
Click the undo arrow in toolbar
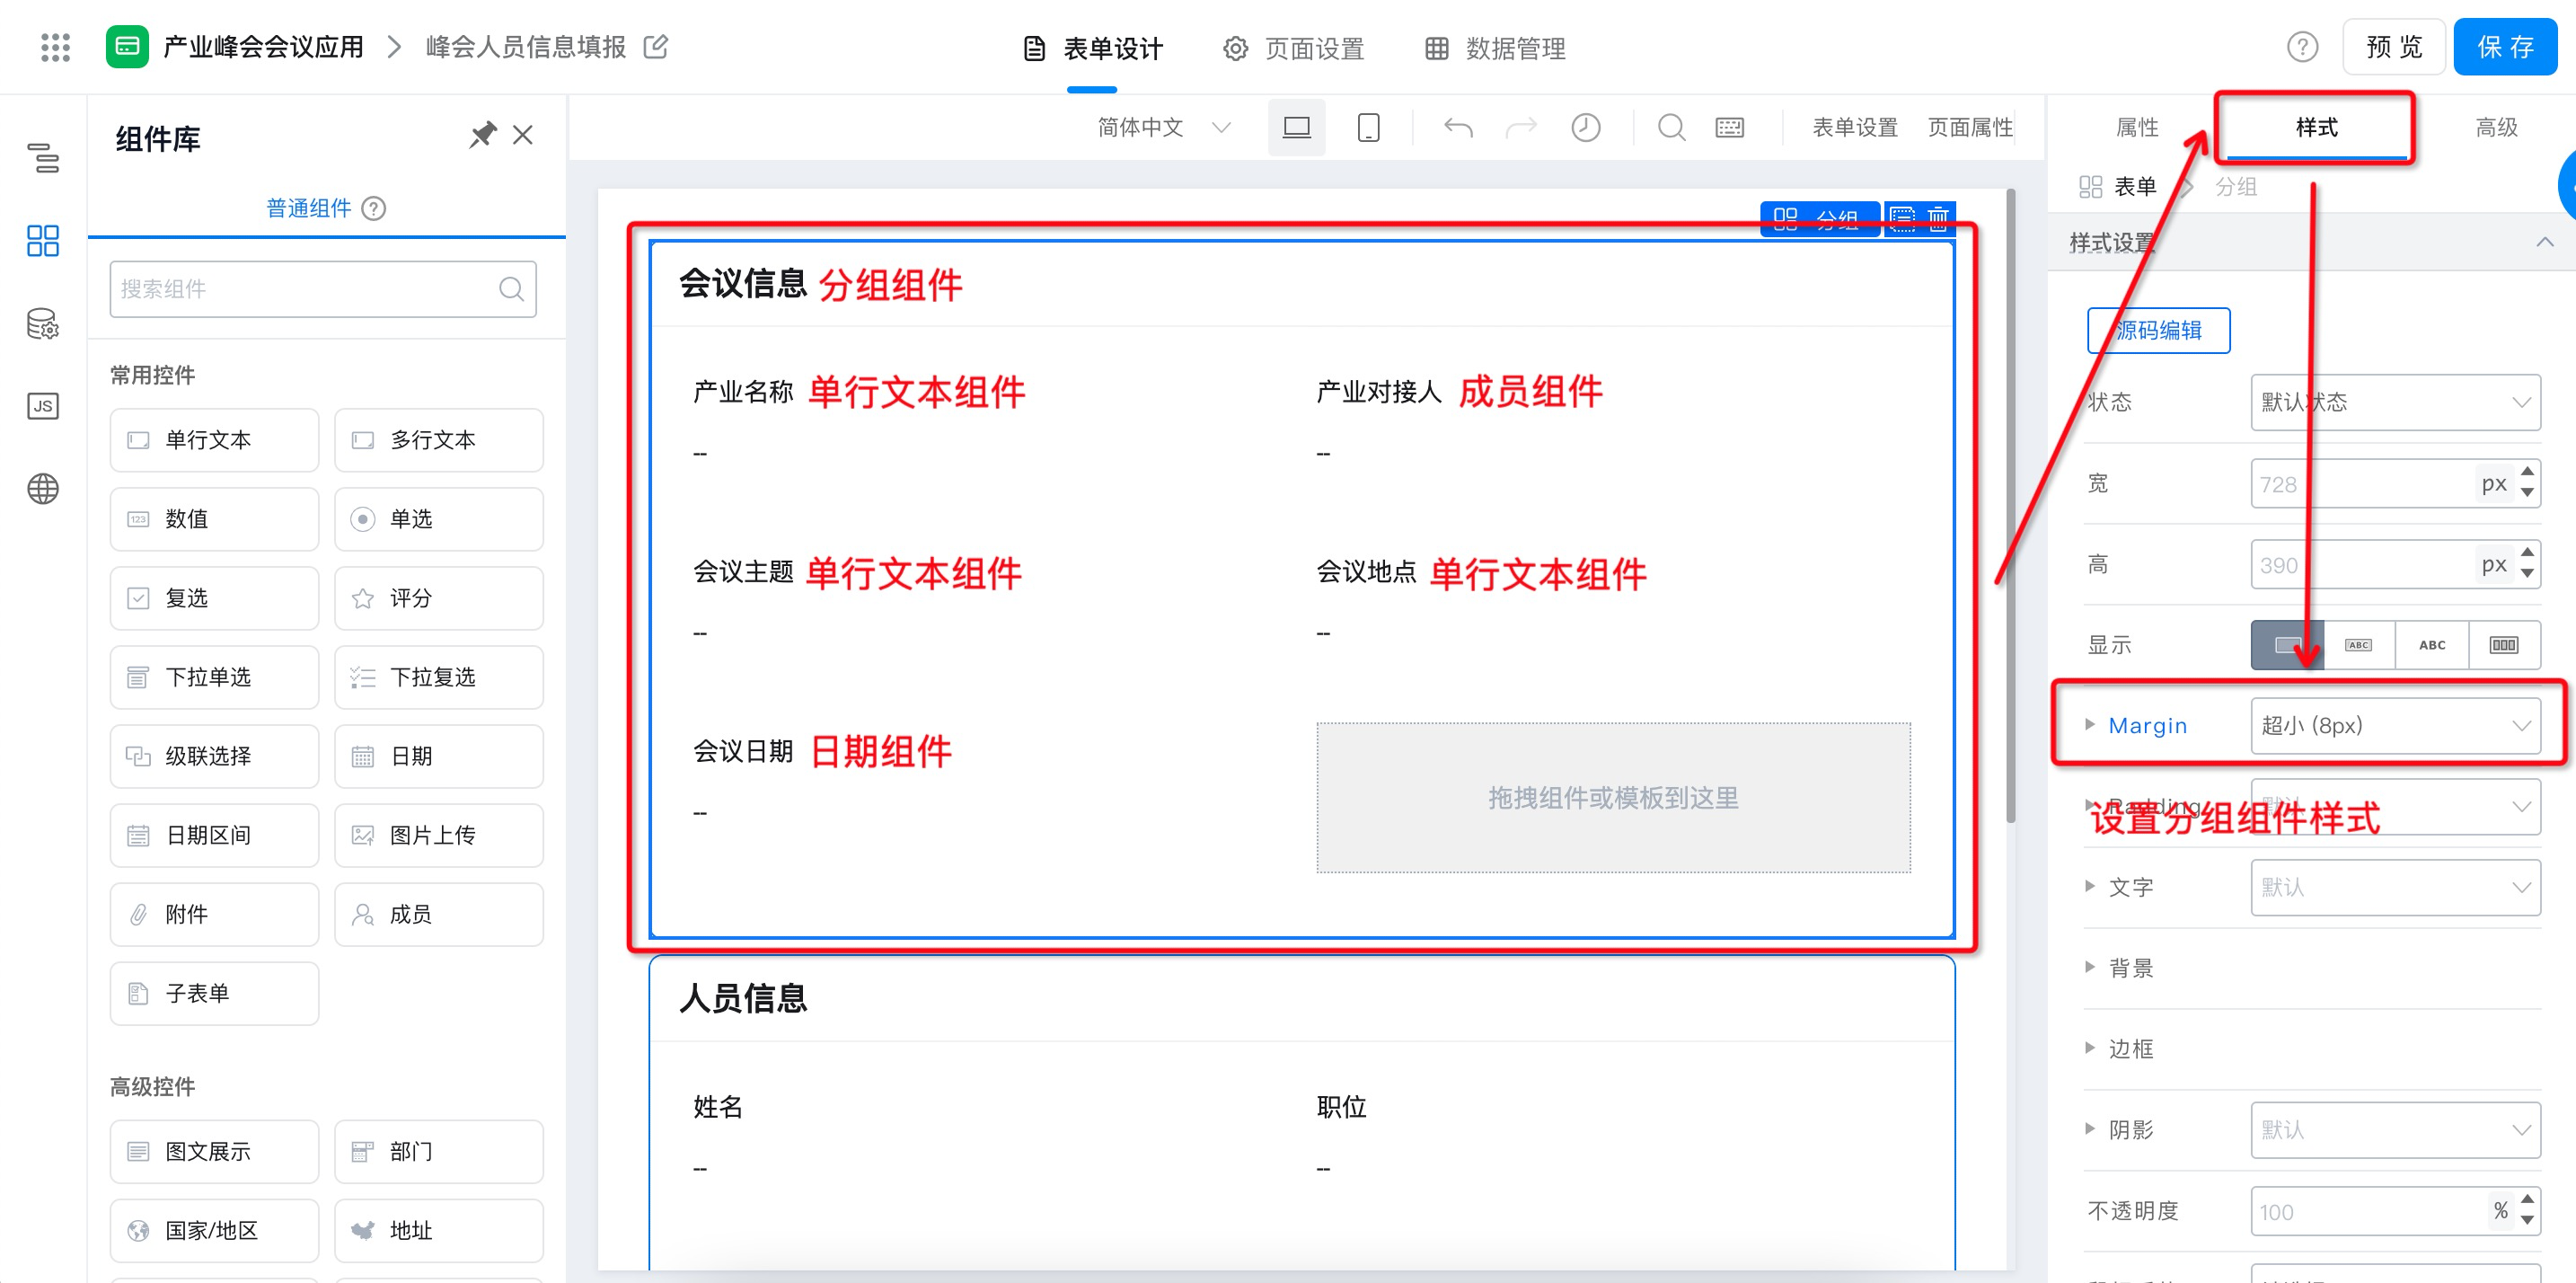click(x=1458, y=128)
